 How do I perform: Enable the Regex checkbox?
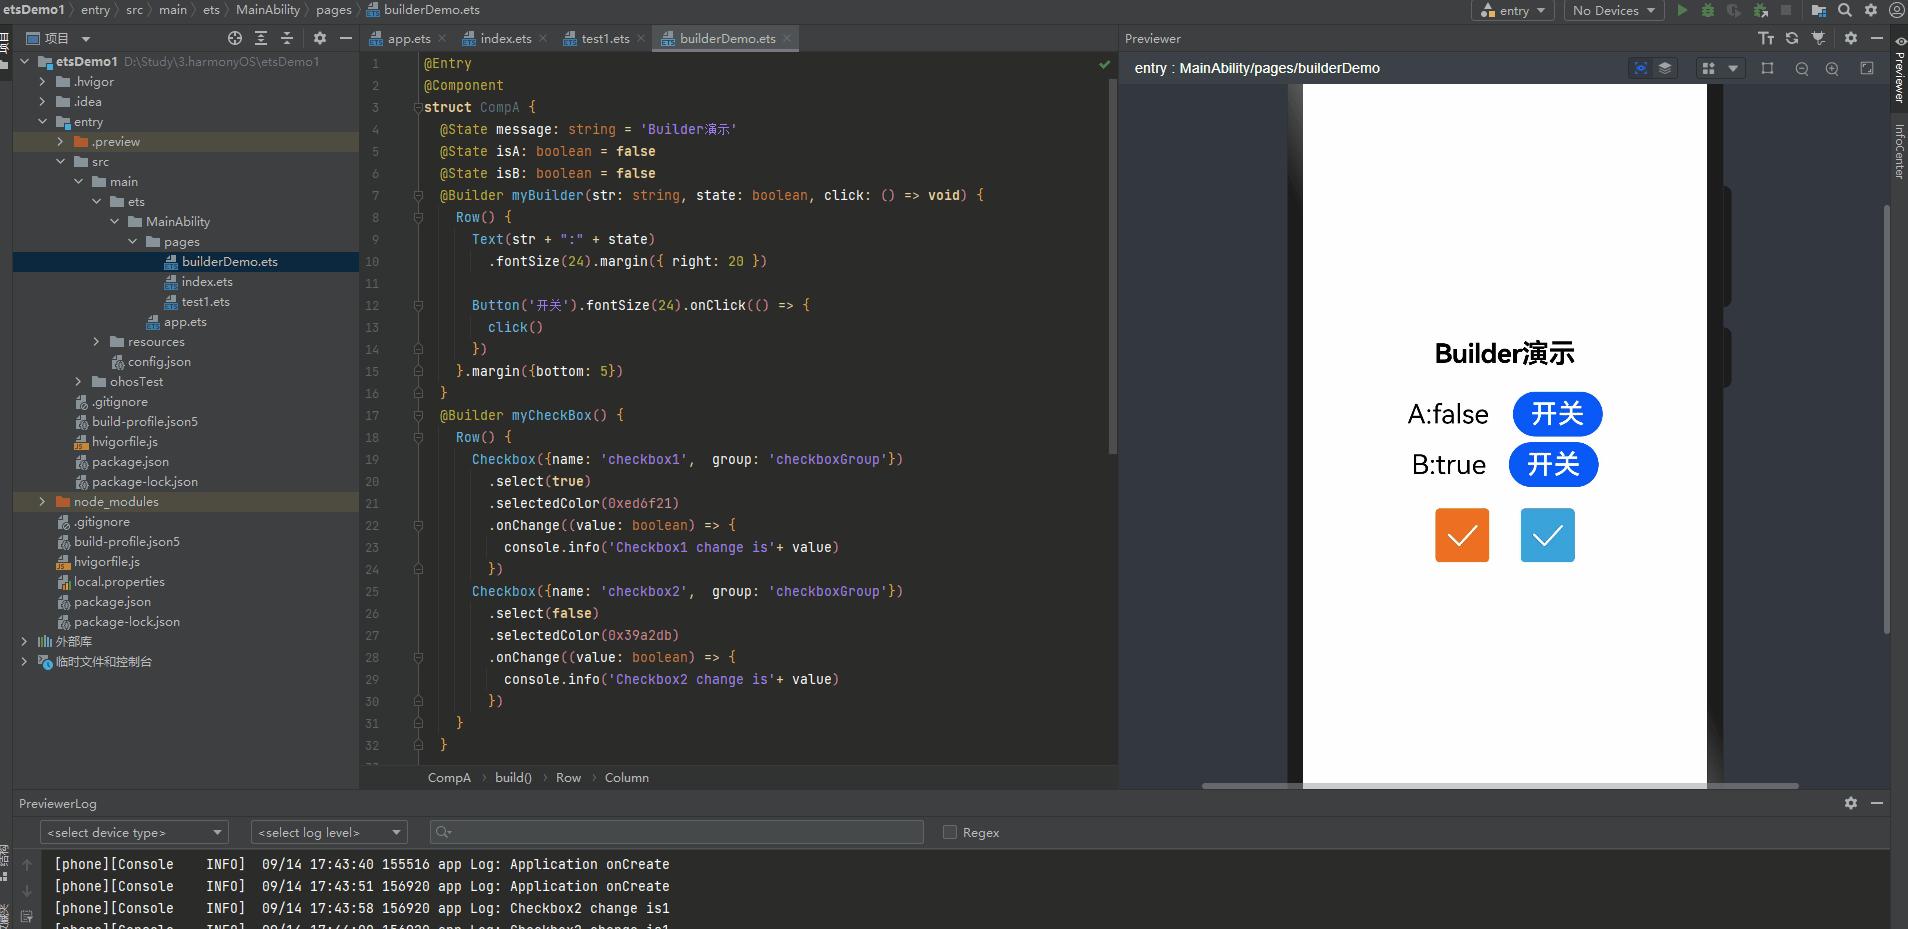pos(950,832)
